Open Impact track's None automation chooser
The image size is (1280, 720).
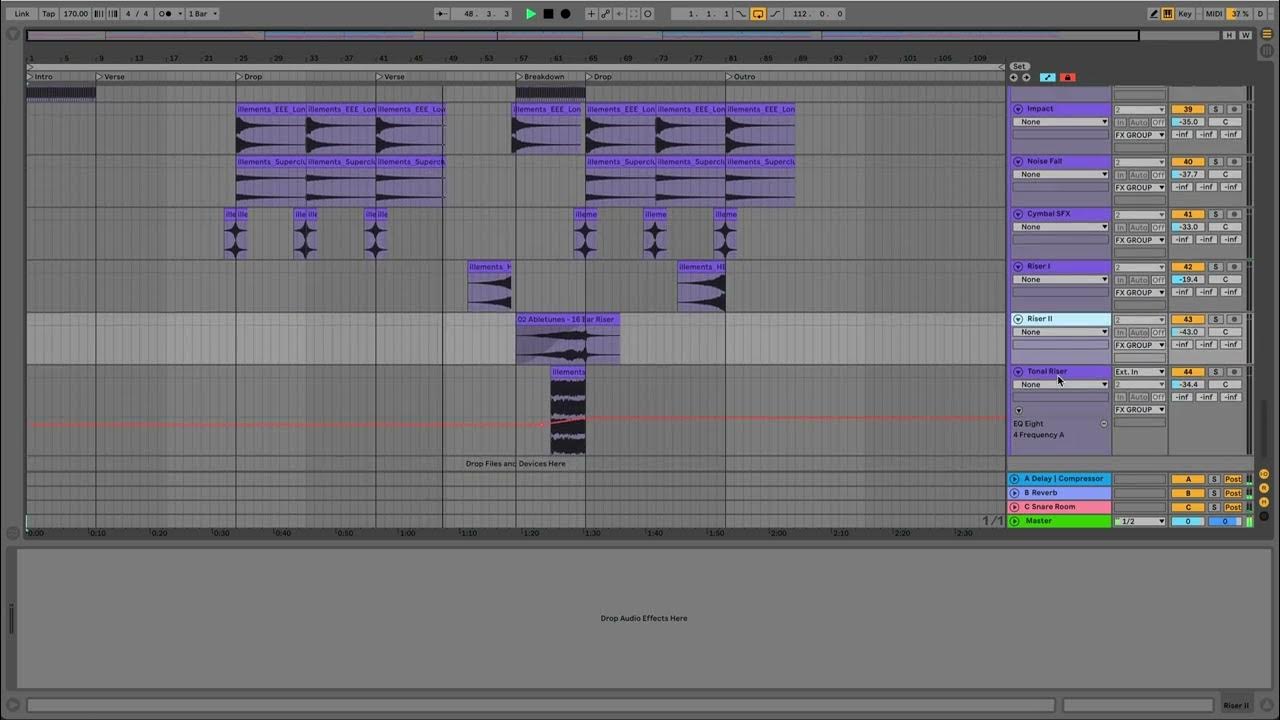pyautogui.click(x=1060, y=122)
